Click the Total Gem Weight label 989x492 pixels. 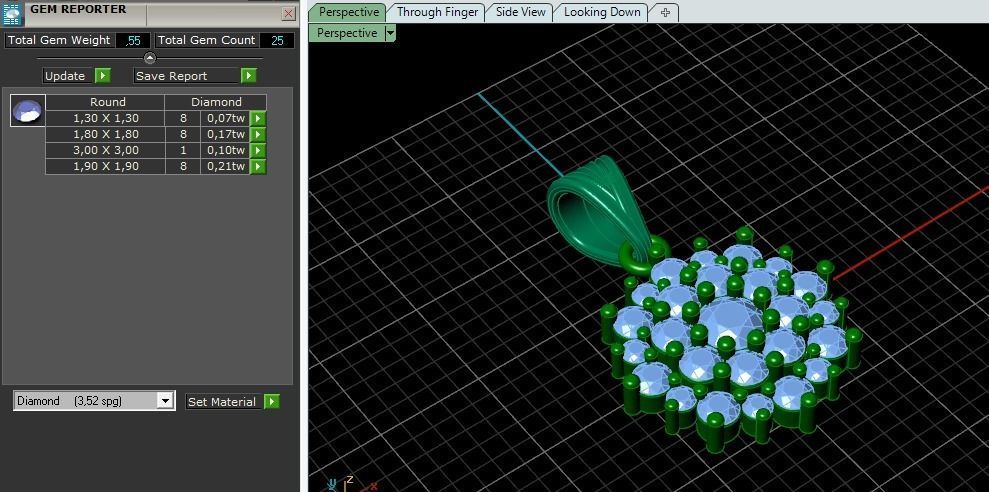[59, 40]
